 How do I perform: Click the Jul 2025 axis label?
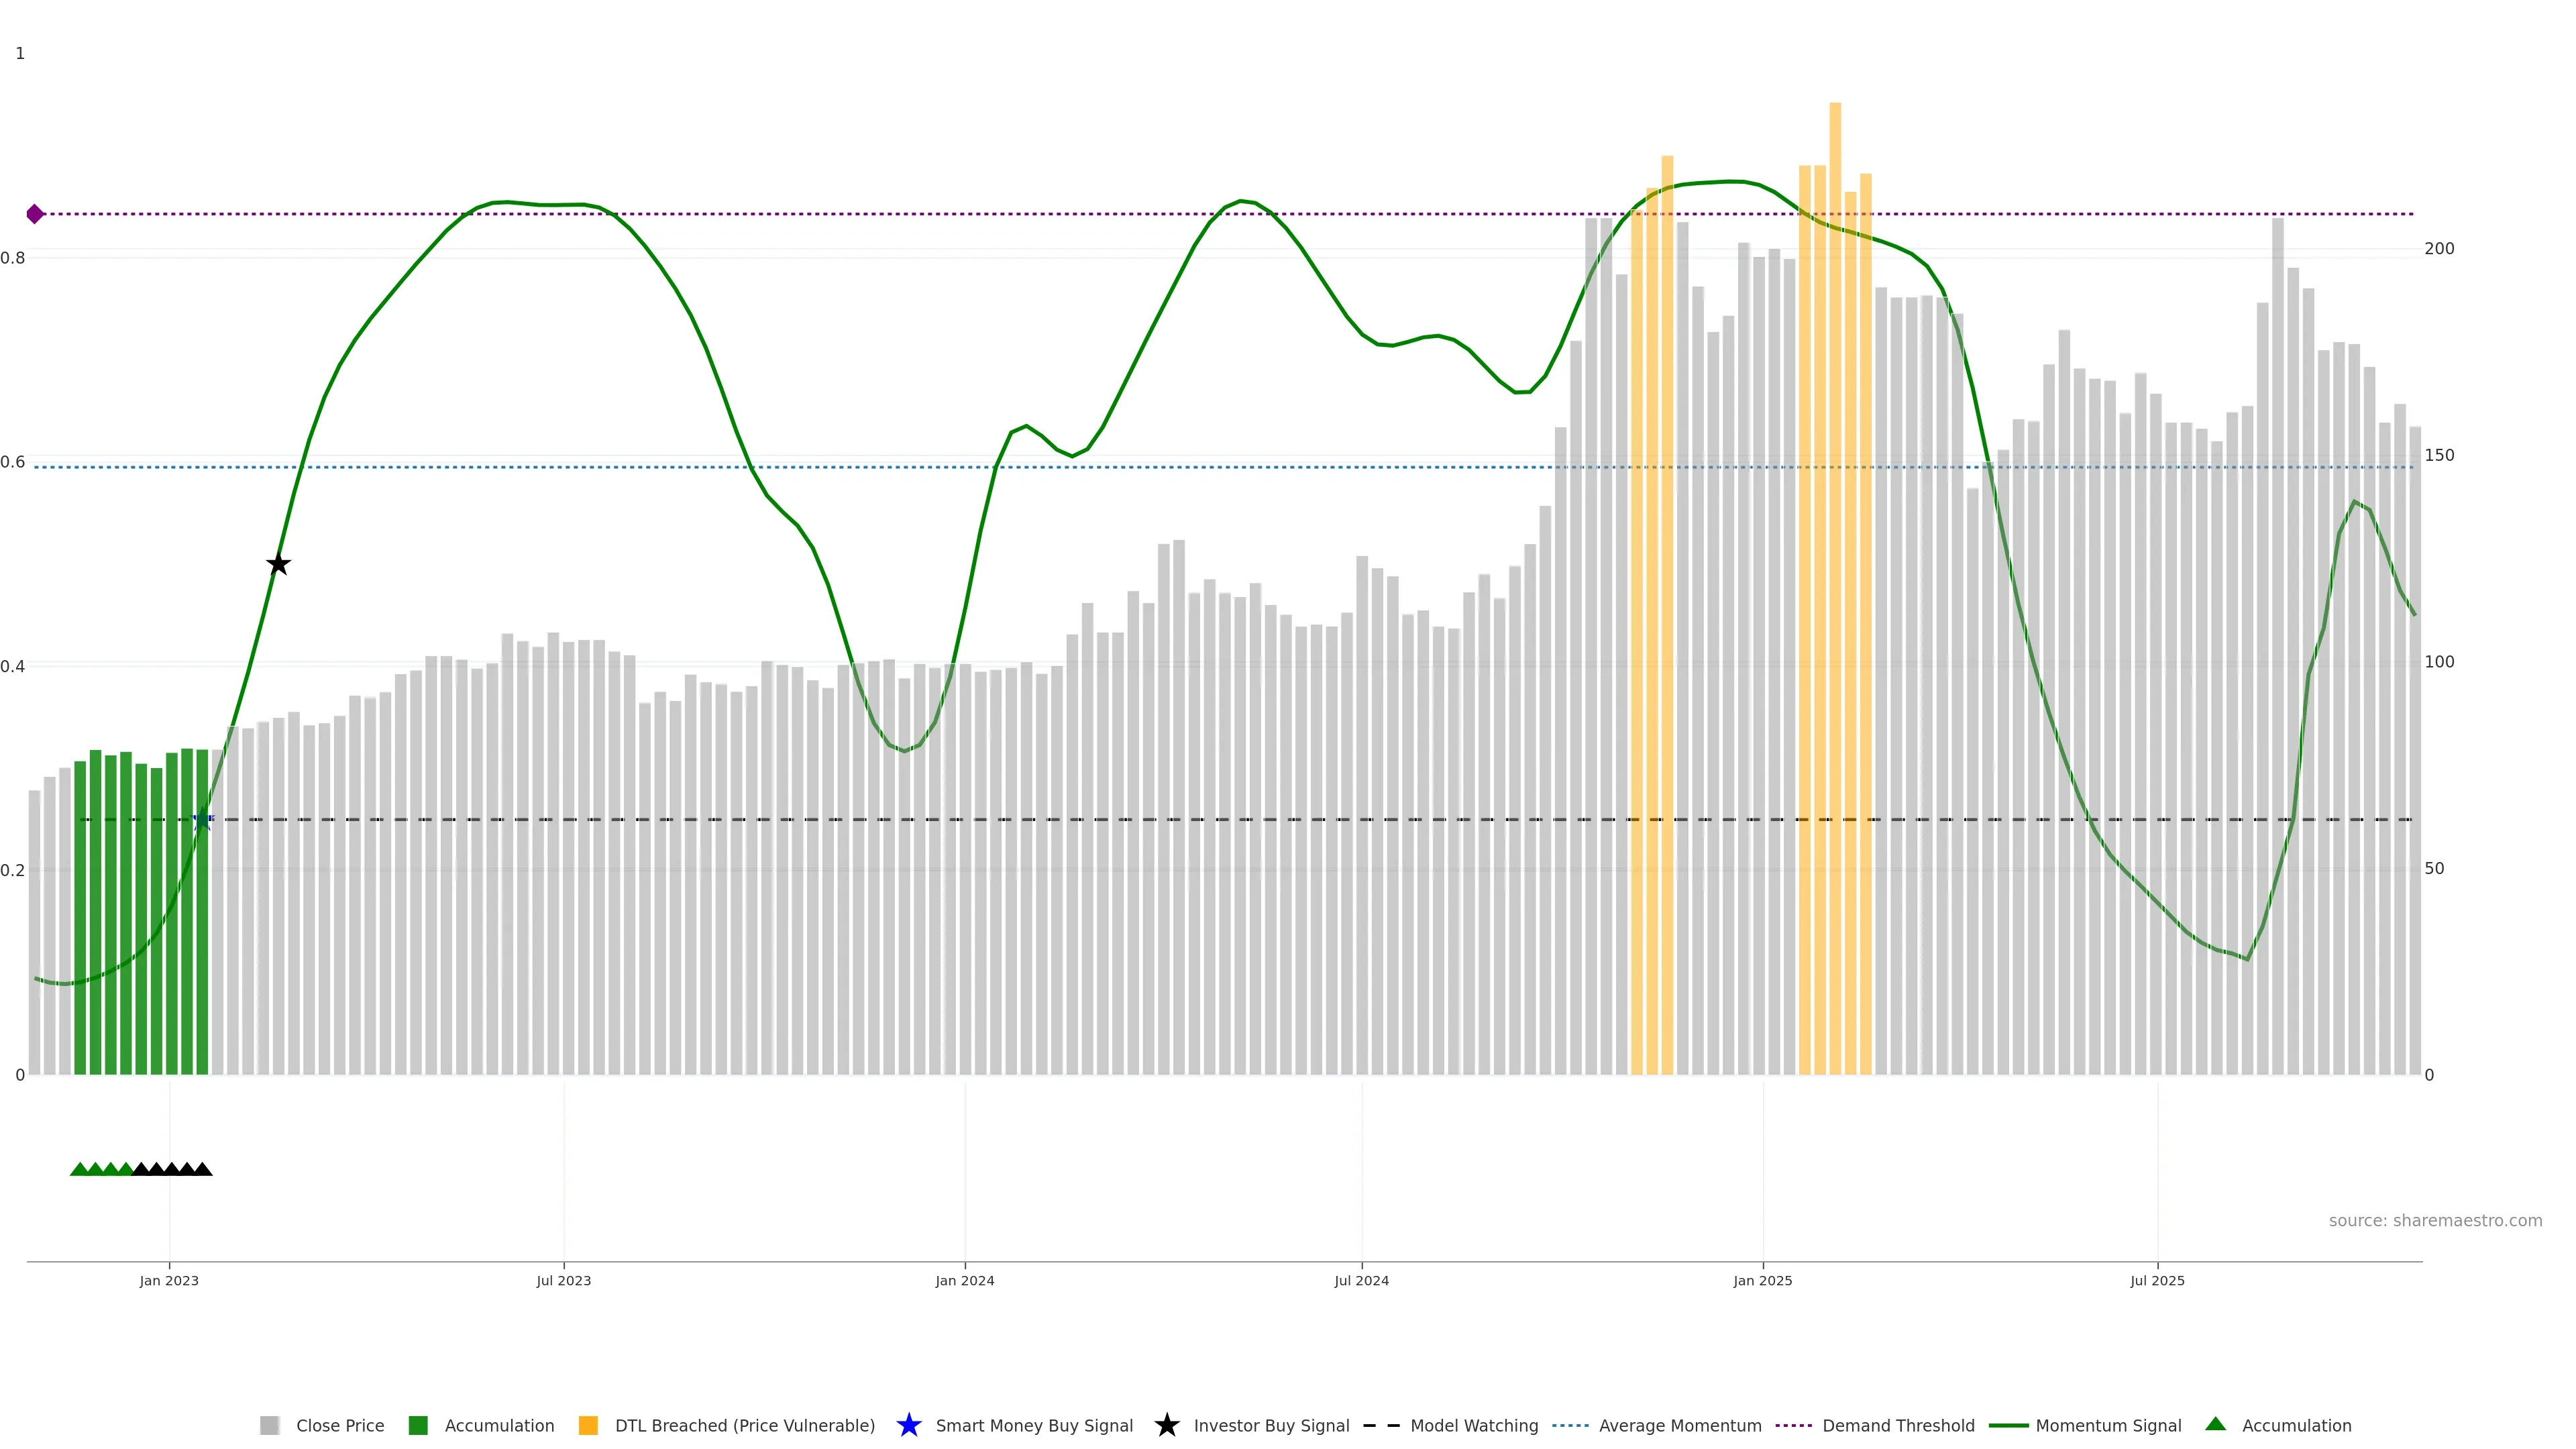click(2157, 1281)
